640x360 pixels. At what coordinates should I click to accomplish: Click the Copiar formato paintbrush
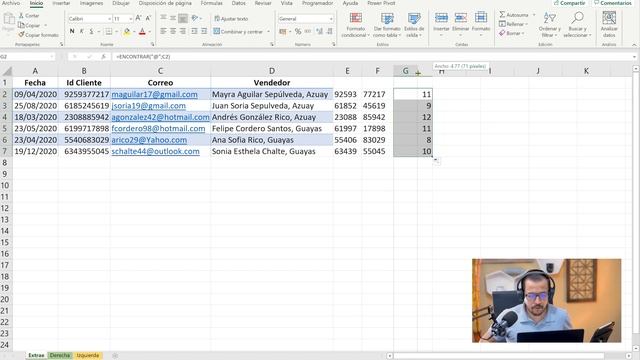(21, 35)
